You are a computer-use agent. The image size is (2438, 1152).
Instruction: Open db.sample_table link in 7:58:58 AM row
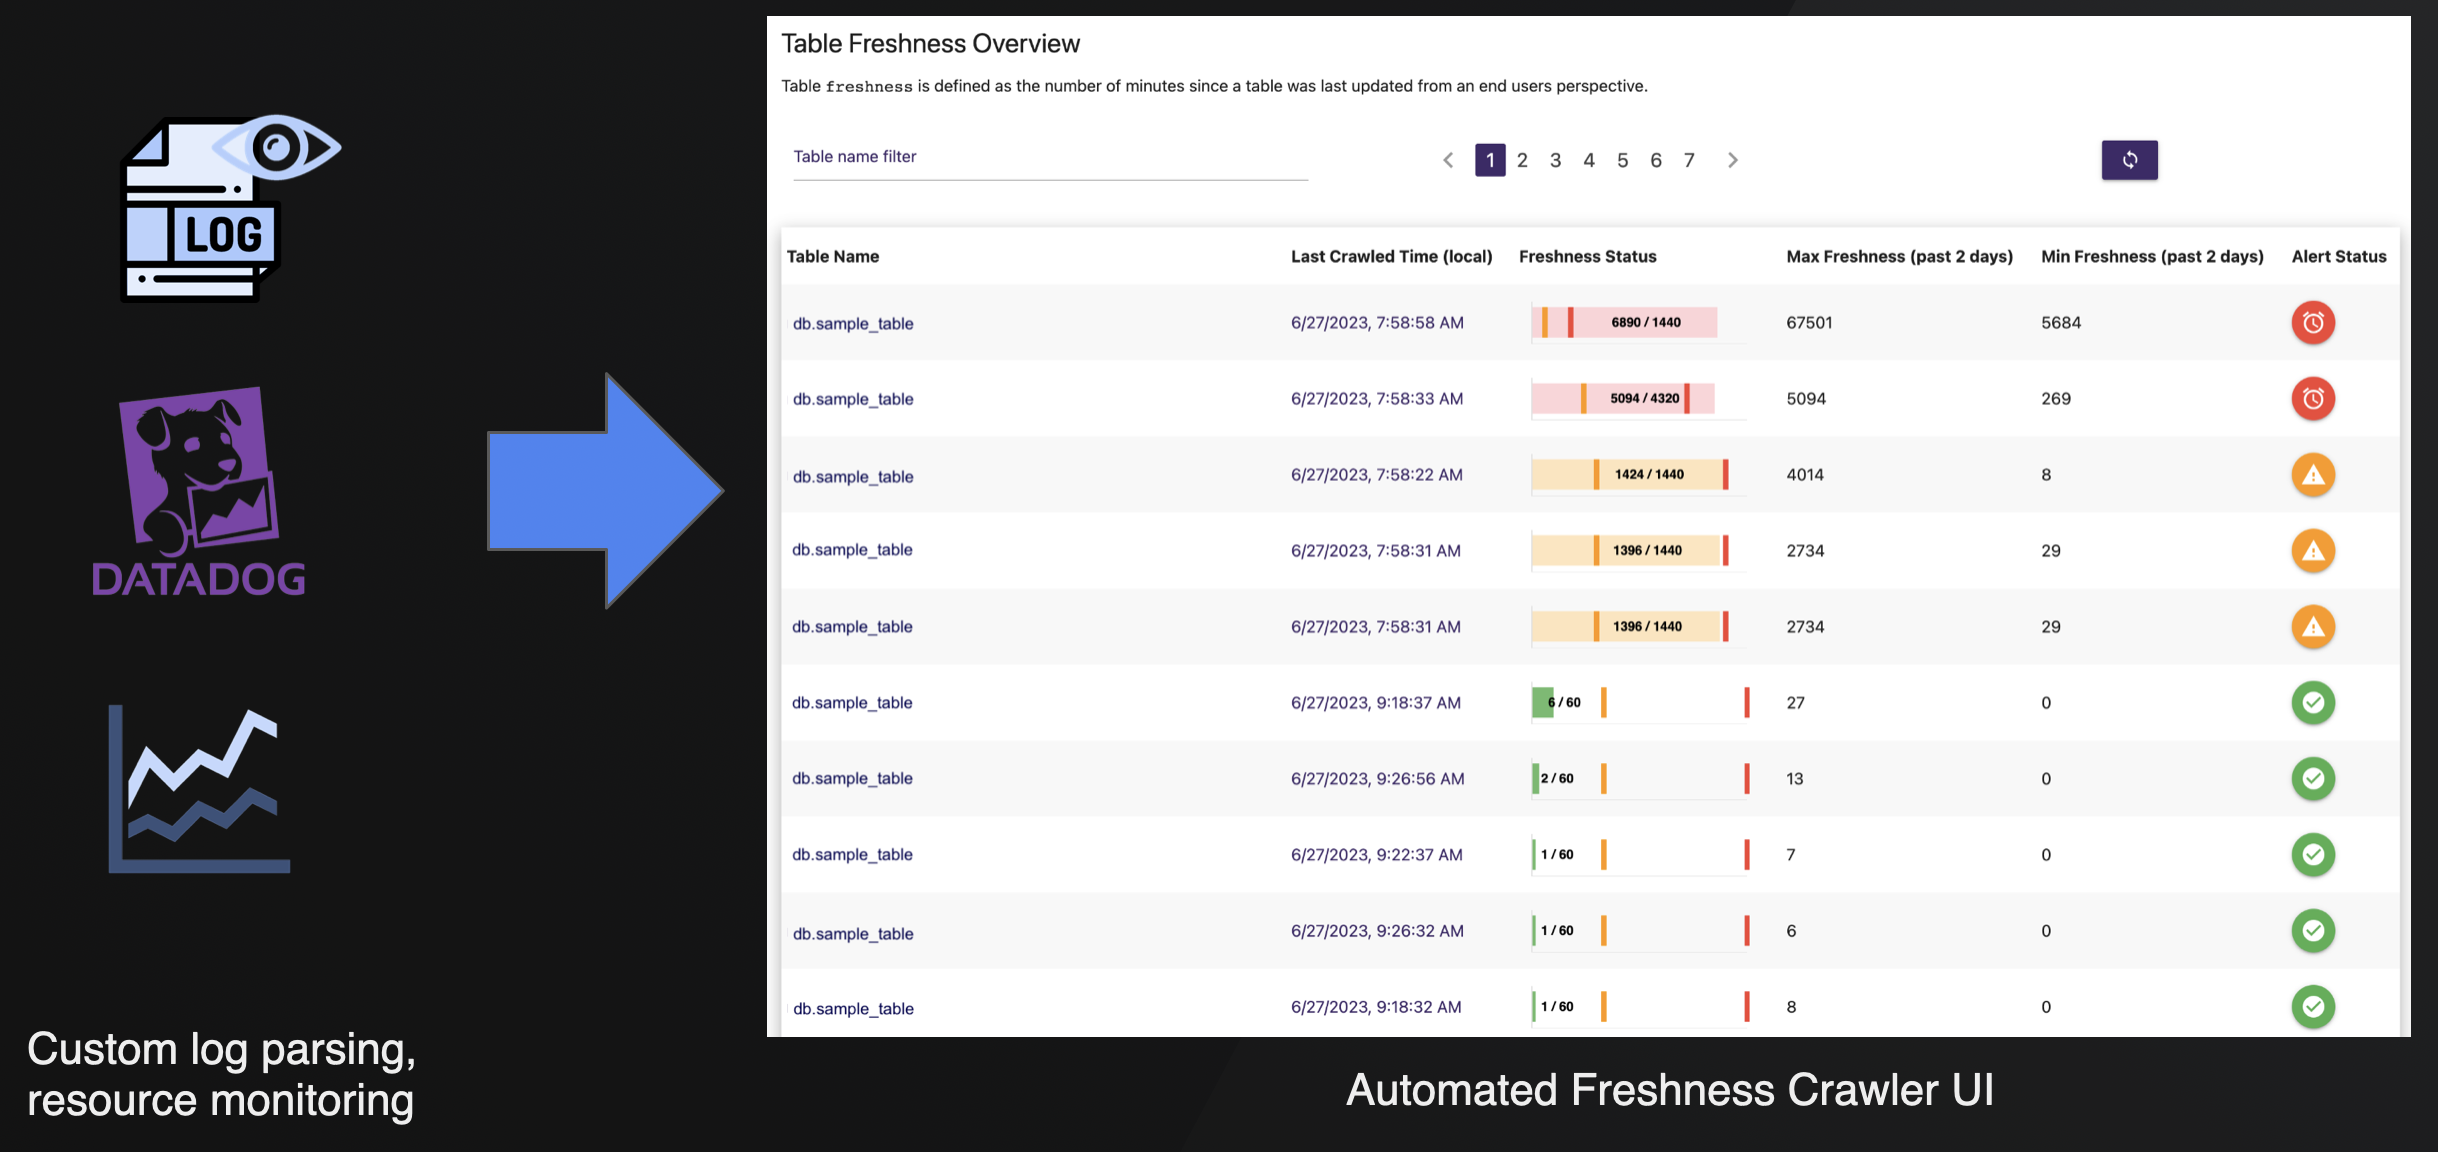pos(853,324)
